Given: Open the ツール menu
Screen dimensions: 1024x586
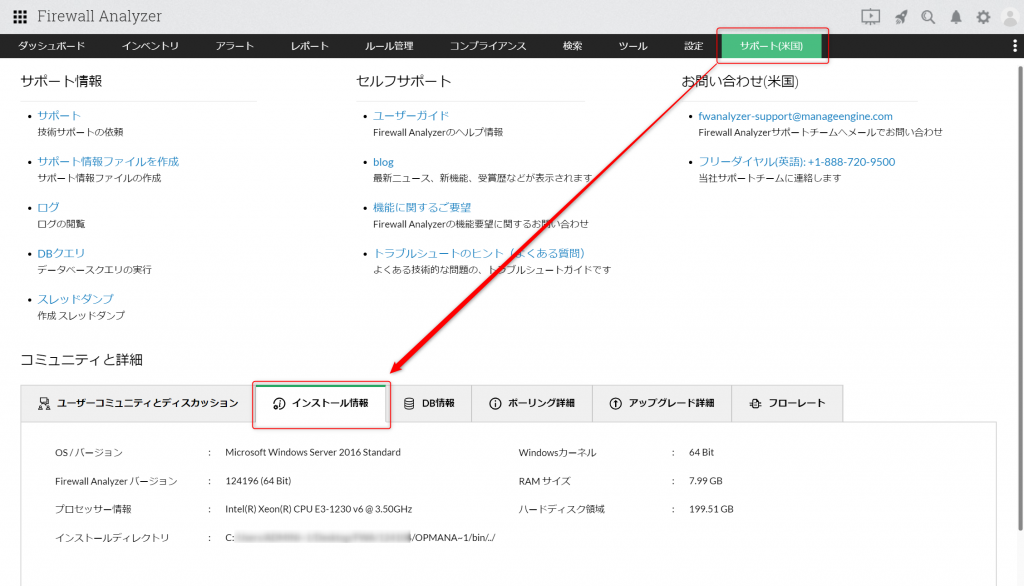Looking at the screenshot, I should point(633,46).
